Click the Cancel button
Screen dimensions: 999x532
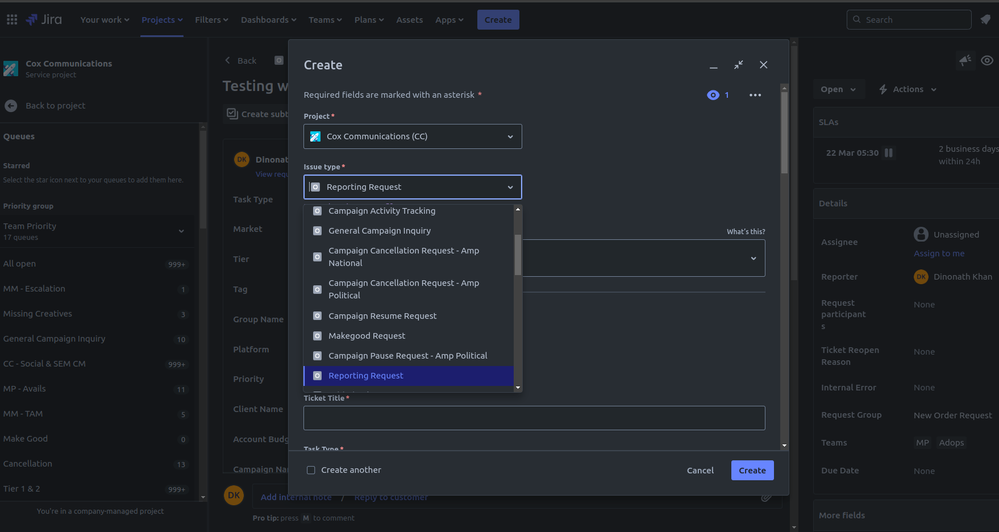click(700, 470)
